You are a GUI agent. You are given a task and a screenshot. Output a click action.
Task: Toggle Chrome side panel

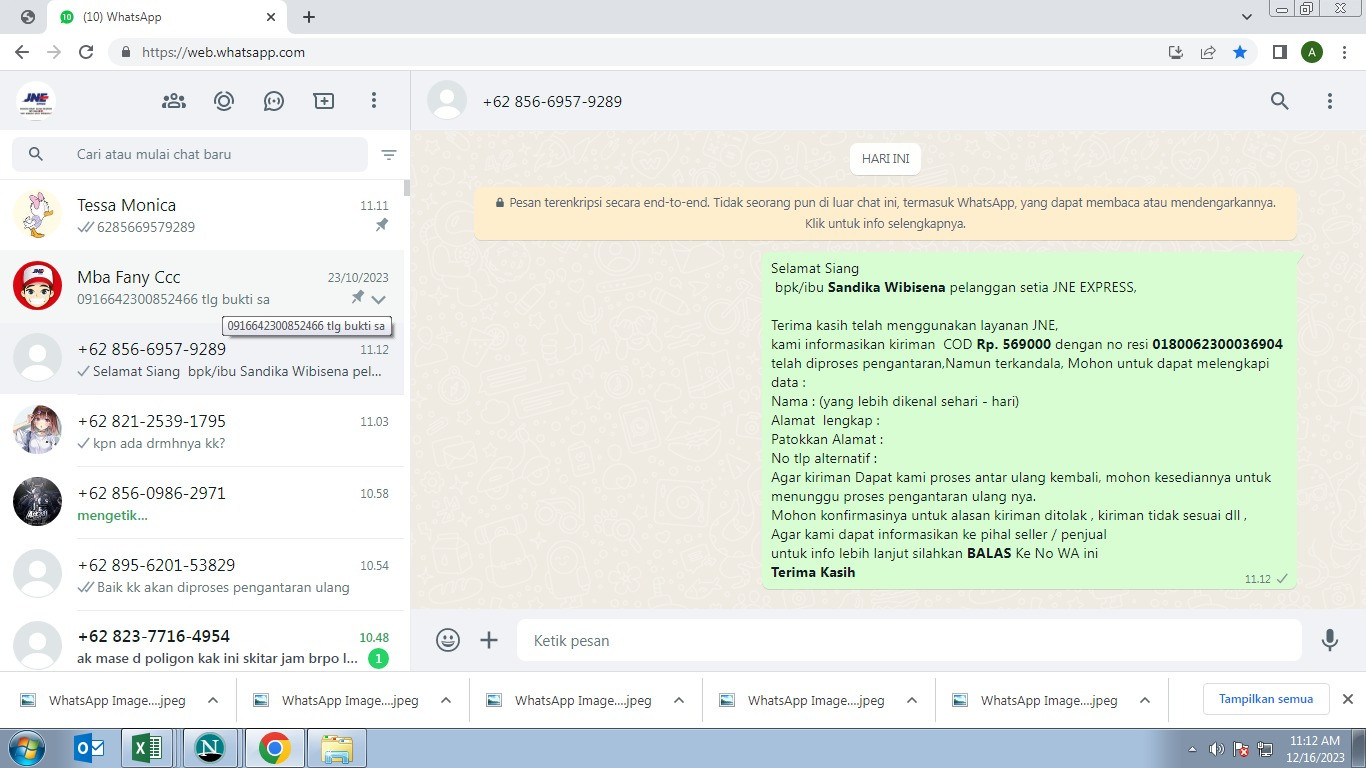(1279, 52)
